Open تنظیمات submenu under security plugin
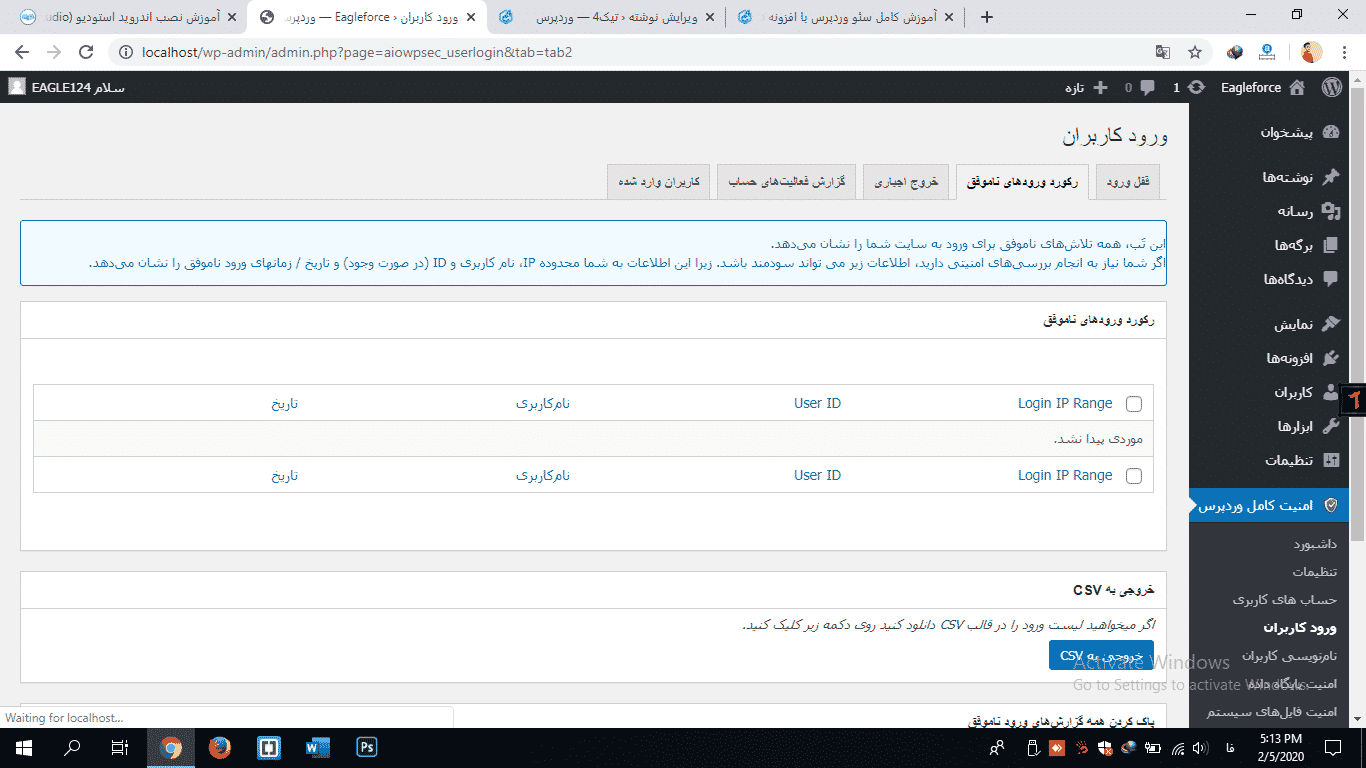This screenshot has height=768, width=1366. 1314,572
